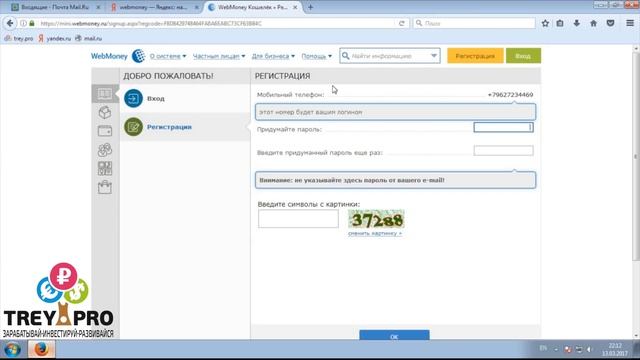640x360 pixels.
Task: Open the QR grid icon in sidebar
Action: [104, 168]
